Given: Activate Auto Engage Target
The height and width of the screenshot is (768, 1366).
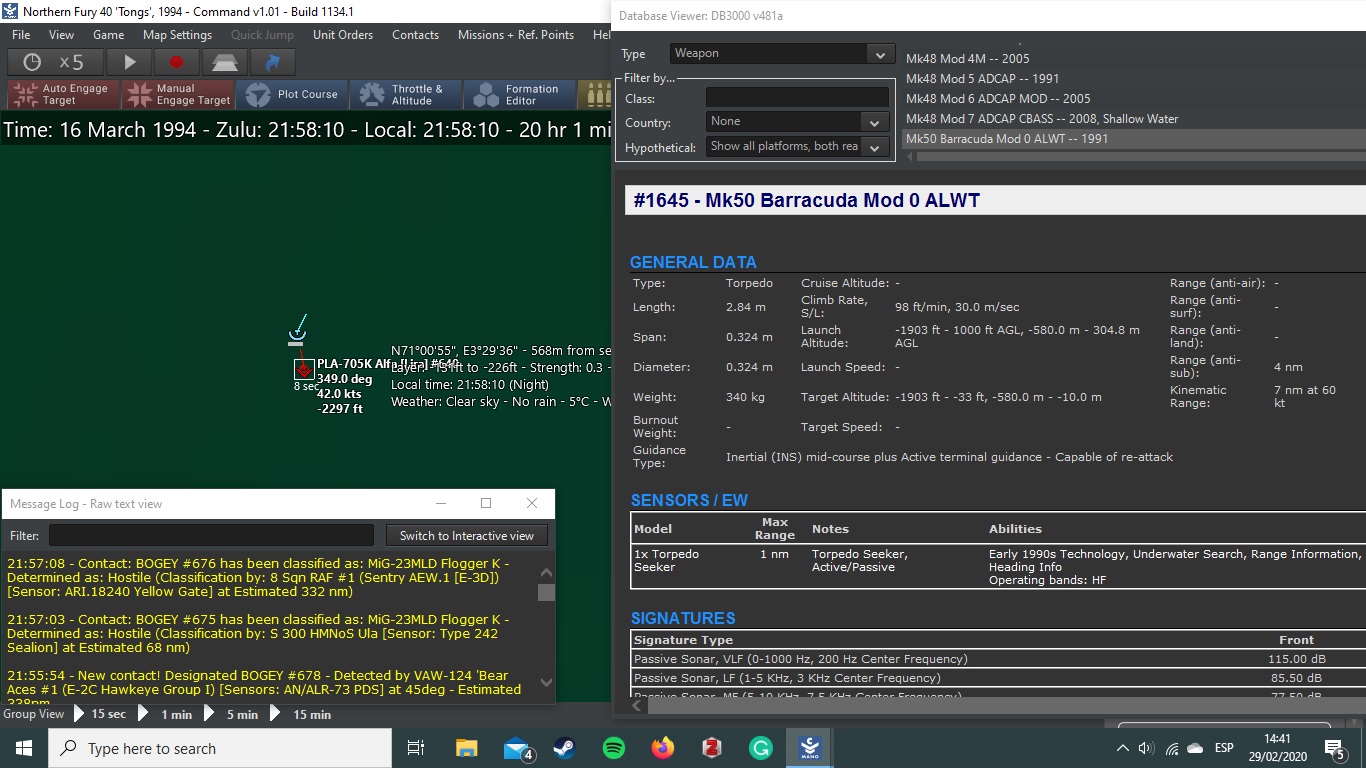Looking at the screenshot, I should (62, 95).
